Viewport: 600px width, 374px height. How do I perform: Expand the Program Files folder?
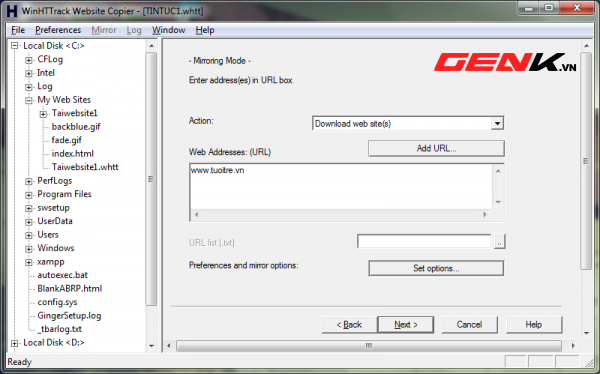tap(29, 195)
